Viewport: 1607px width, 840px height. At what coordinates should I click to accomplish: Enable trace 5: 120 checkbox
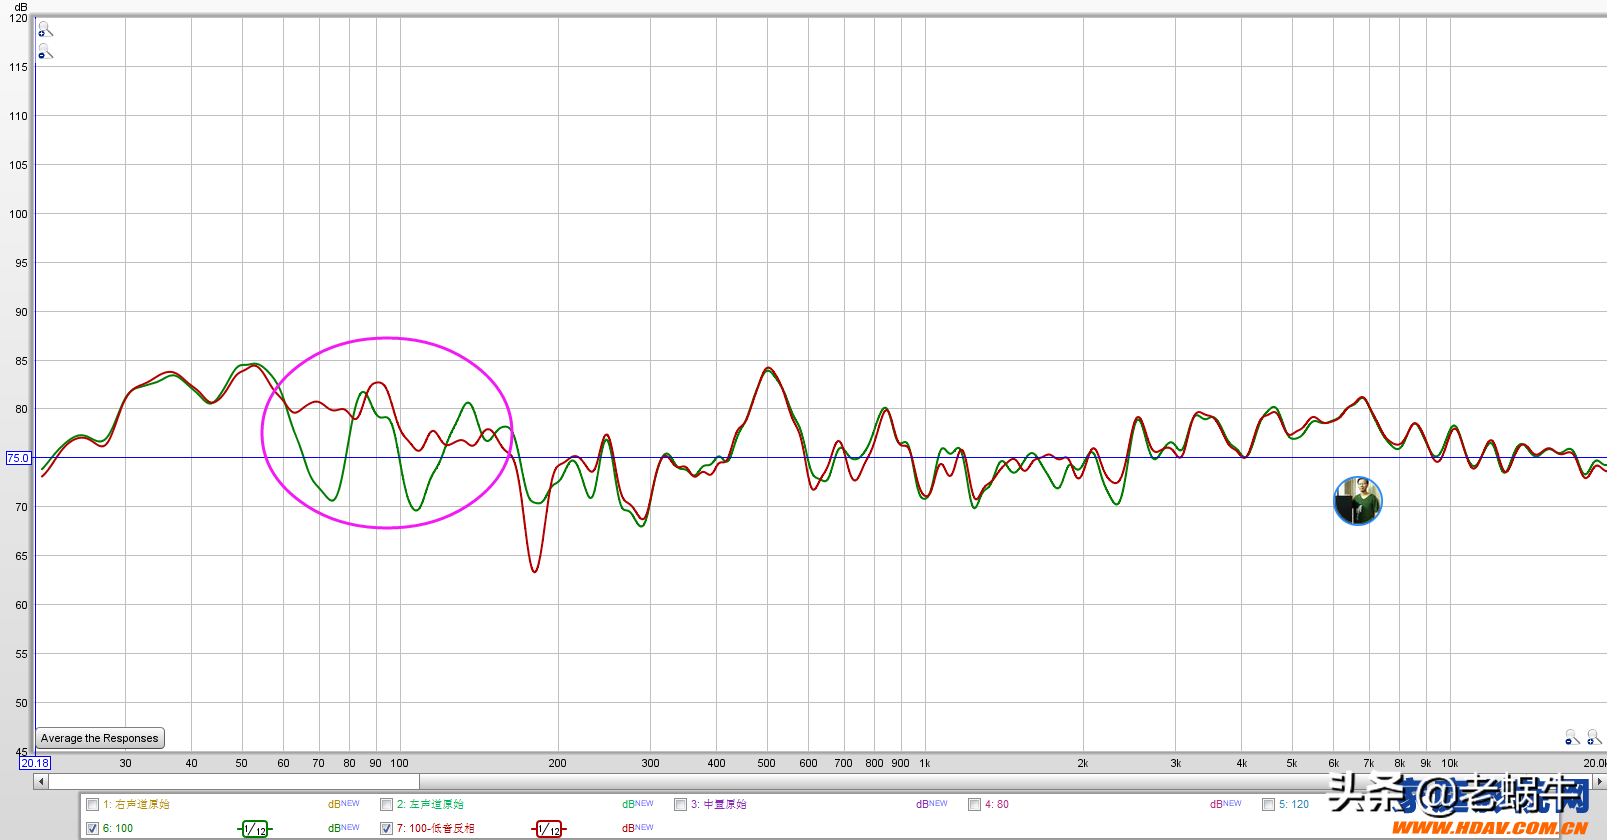(1268, 804)
